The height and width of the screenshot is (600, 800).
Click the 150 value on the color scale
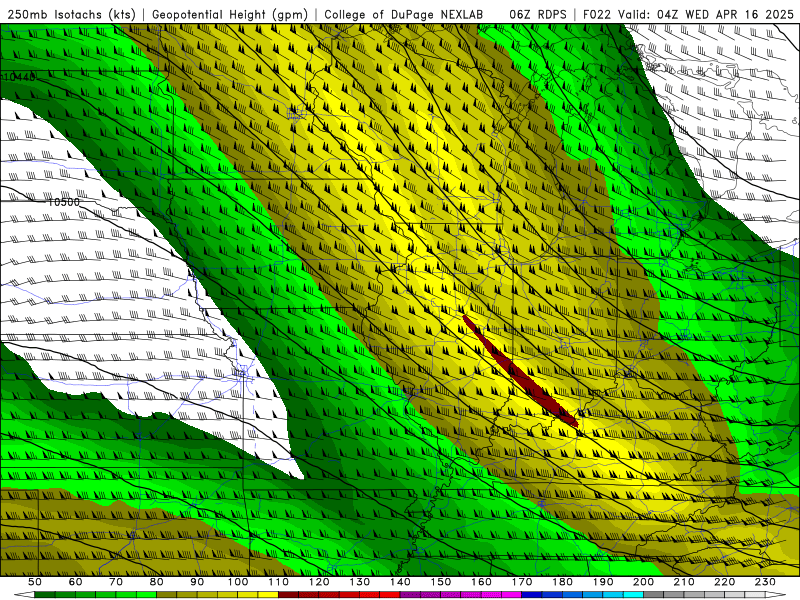(x=441, y=582)
